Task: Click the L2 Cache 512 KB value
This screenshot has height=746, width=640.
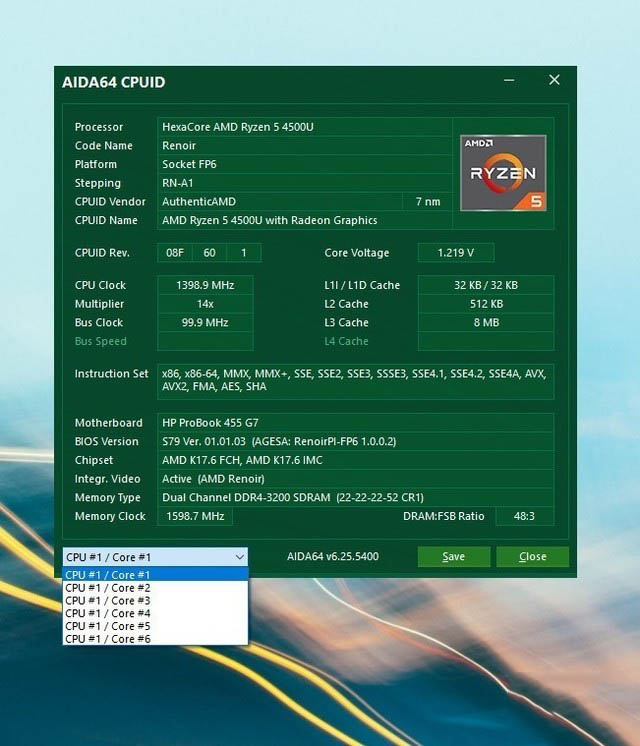Action: pos(486,304)
